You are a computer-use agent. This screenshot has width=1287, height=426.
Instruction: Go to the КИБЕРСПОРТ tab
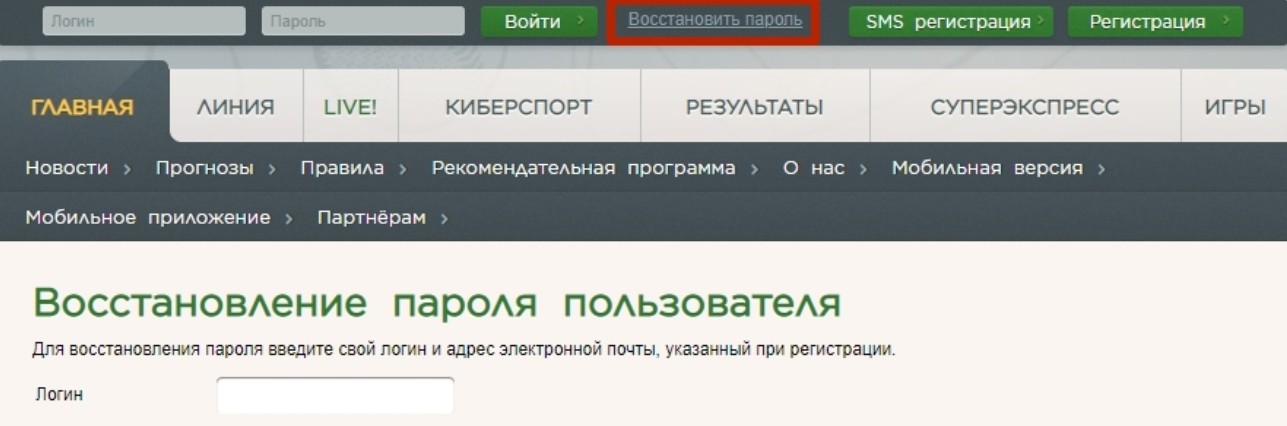click(518, 108)
